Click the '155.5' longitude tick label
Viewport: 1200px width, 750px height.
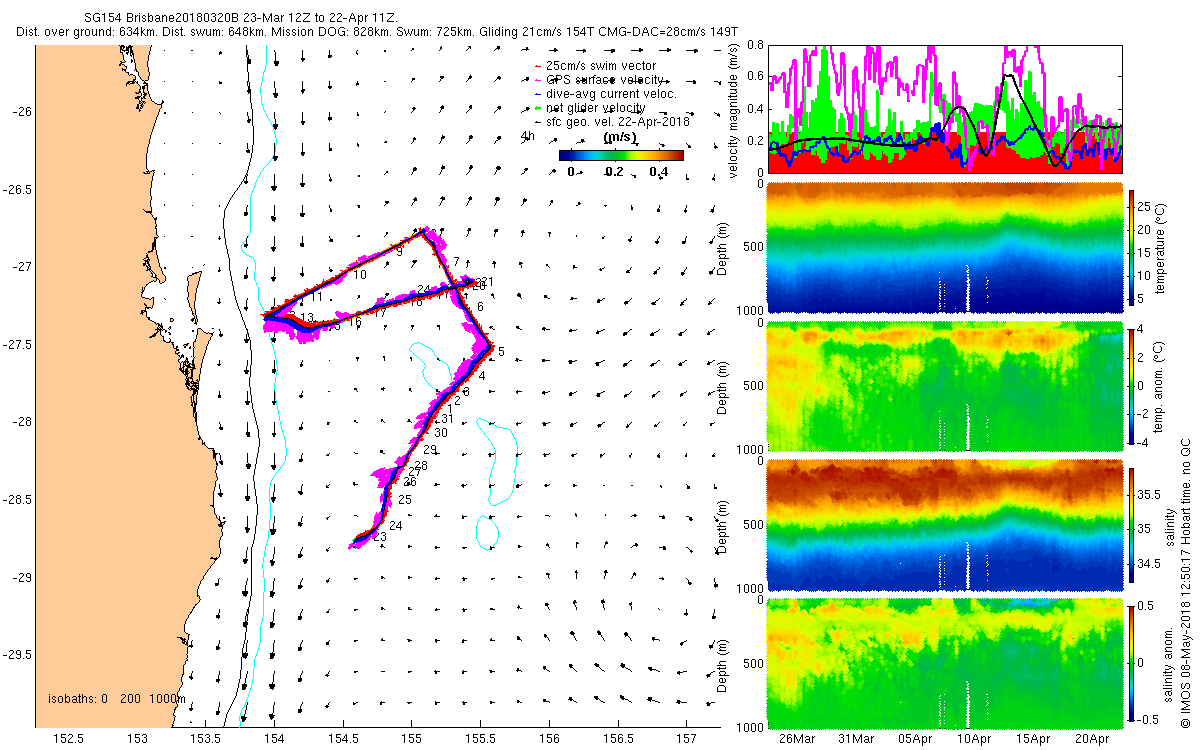pos(480,739)
